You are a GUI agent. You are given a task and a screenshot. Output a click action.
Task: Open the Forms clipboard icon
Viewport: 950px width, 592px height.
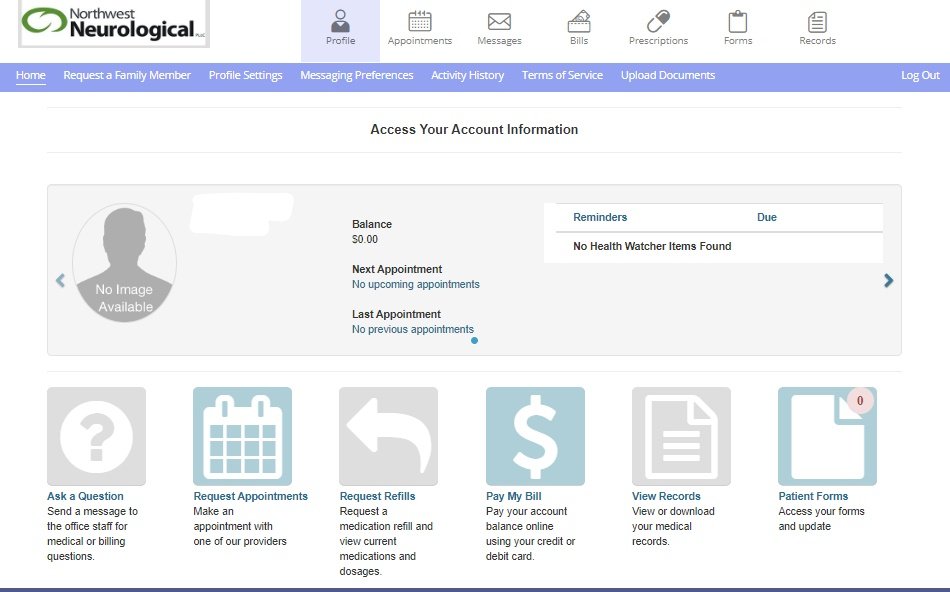pos(737,22)
